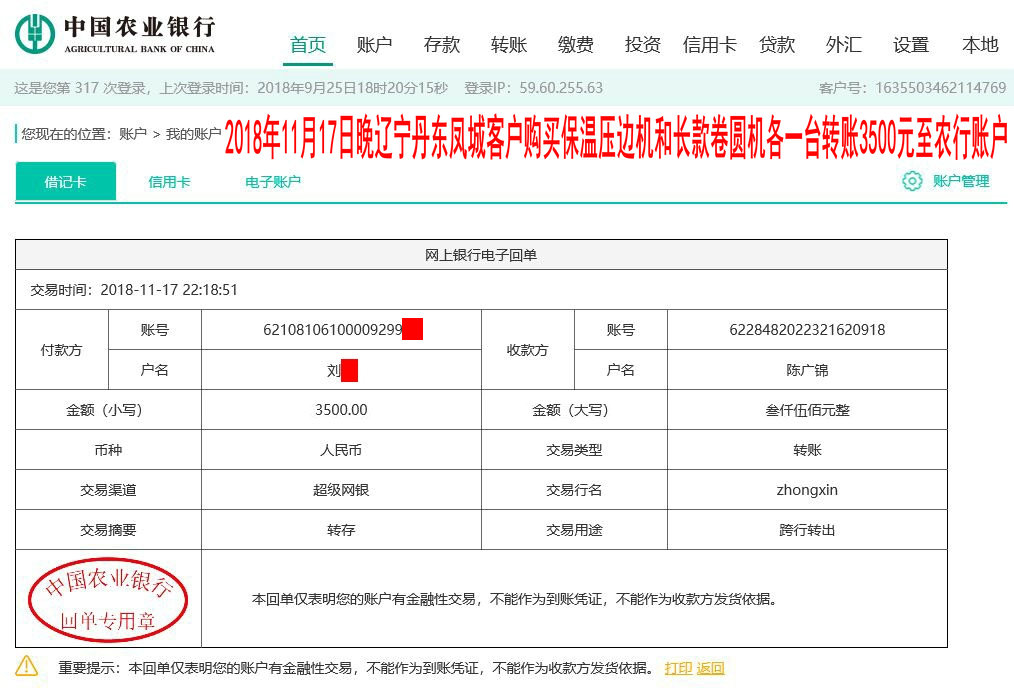Open the 缴费 menu entry
Screen dimensions: 1014x688
pos(575,44)
